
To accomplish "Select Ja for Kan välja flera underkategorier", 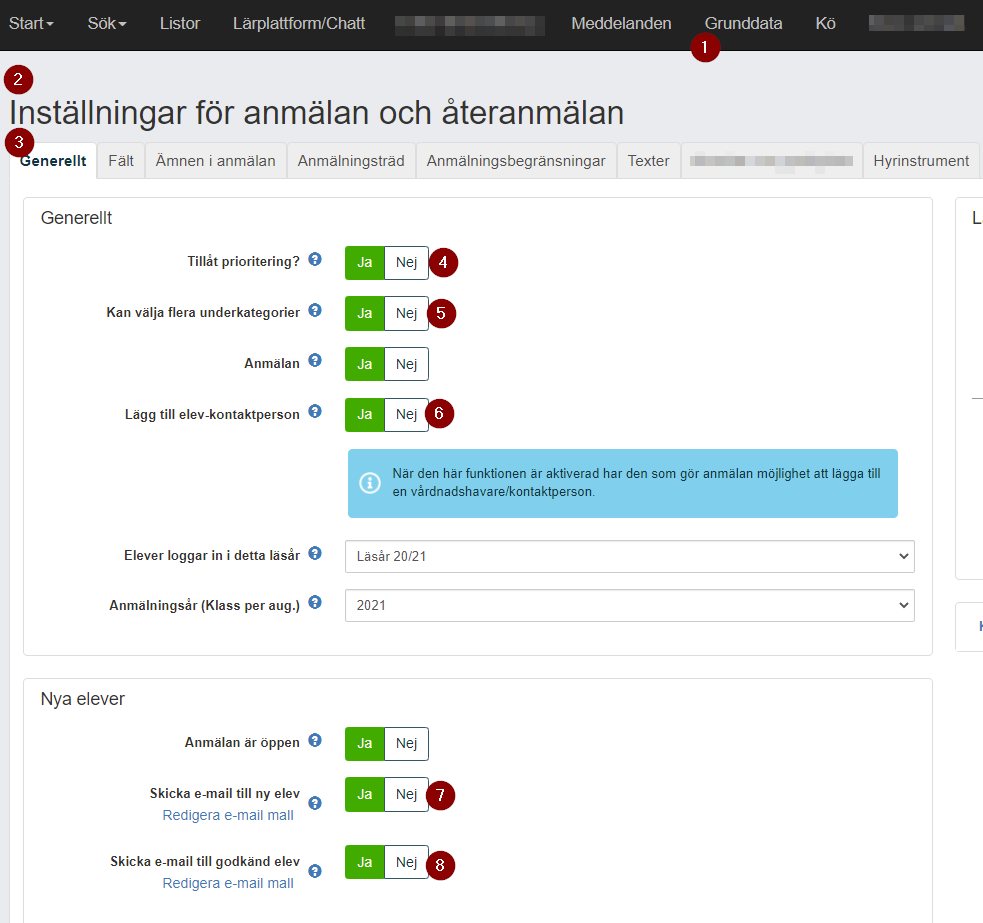I will point(365,314).
